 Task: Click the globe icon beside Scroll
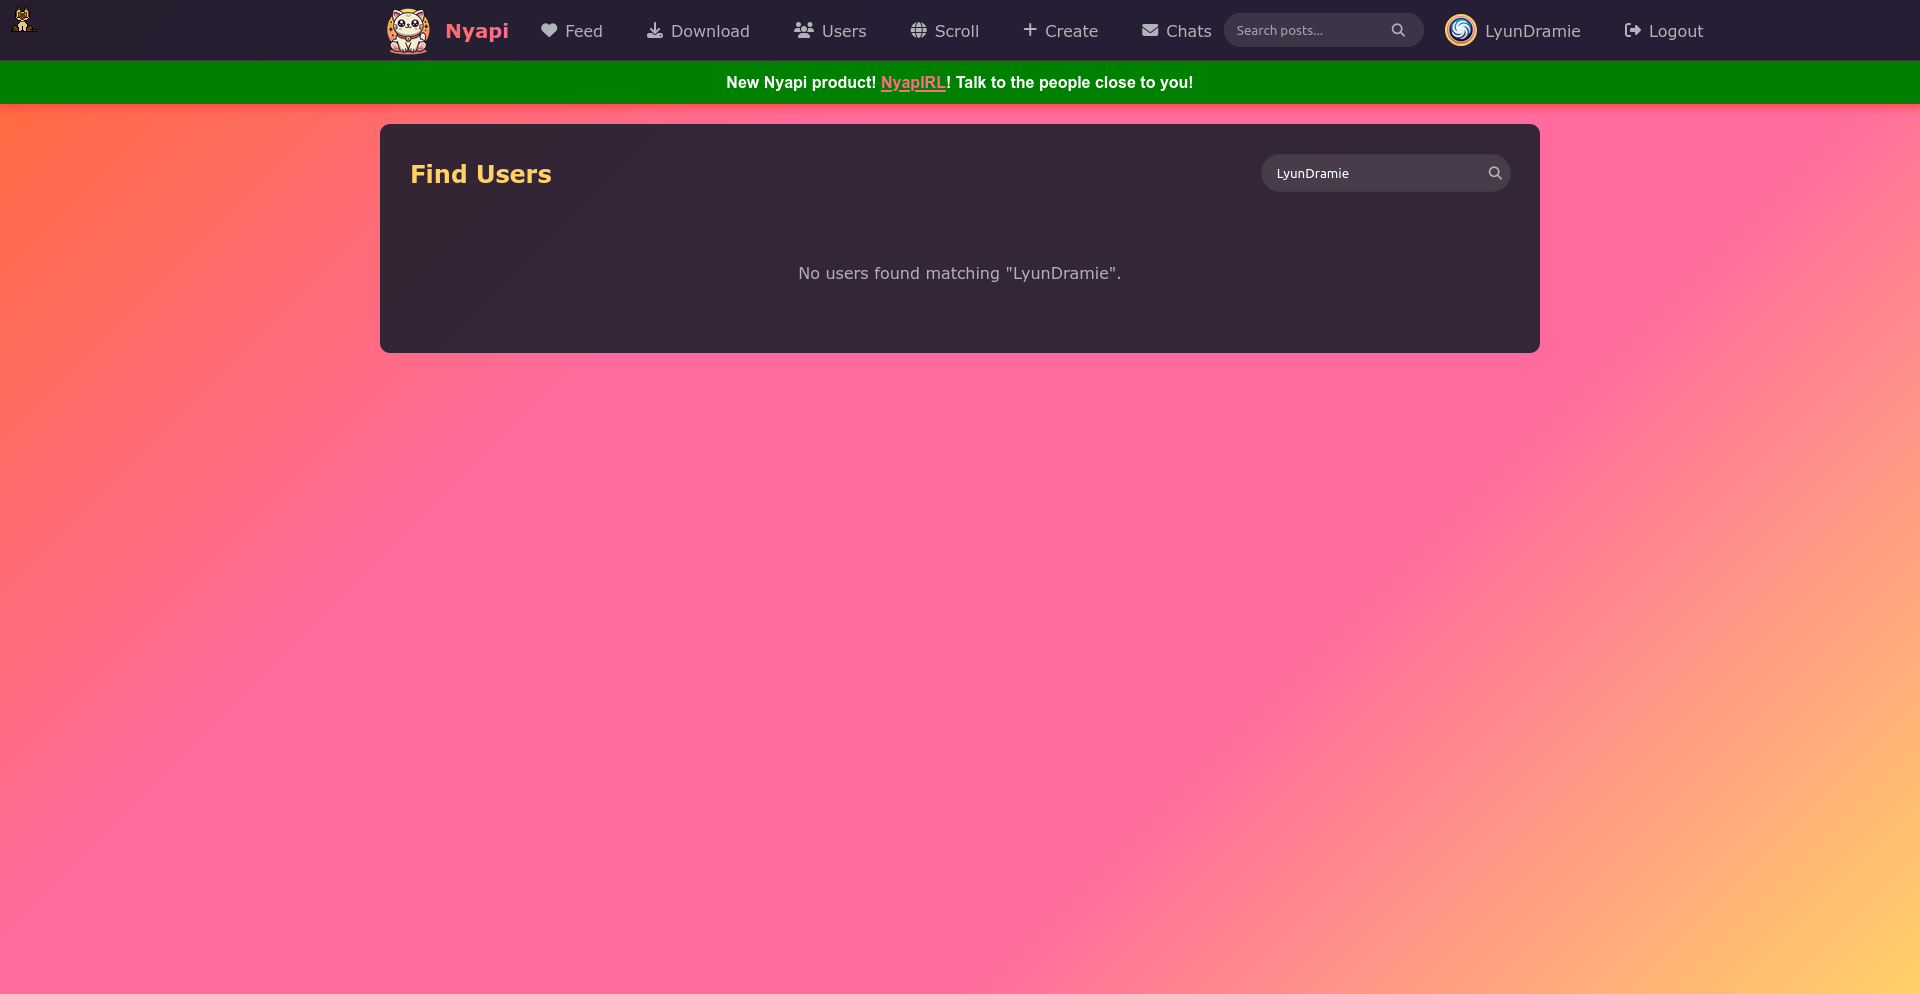[x=918, y=31]
